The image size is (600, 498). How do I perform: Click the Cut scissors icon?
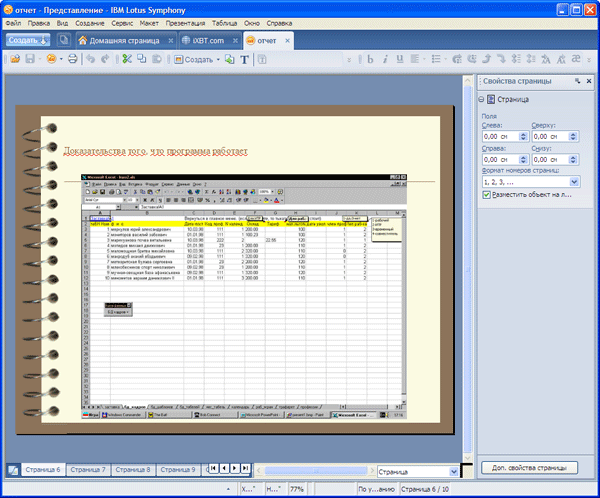[x=127, y=59]
